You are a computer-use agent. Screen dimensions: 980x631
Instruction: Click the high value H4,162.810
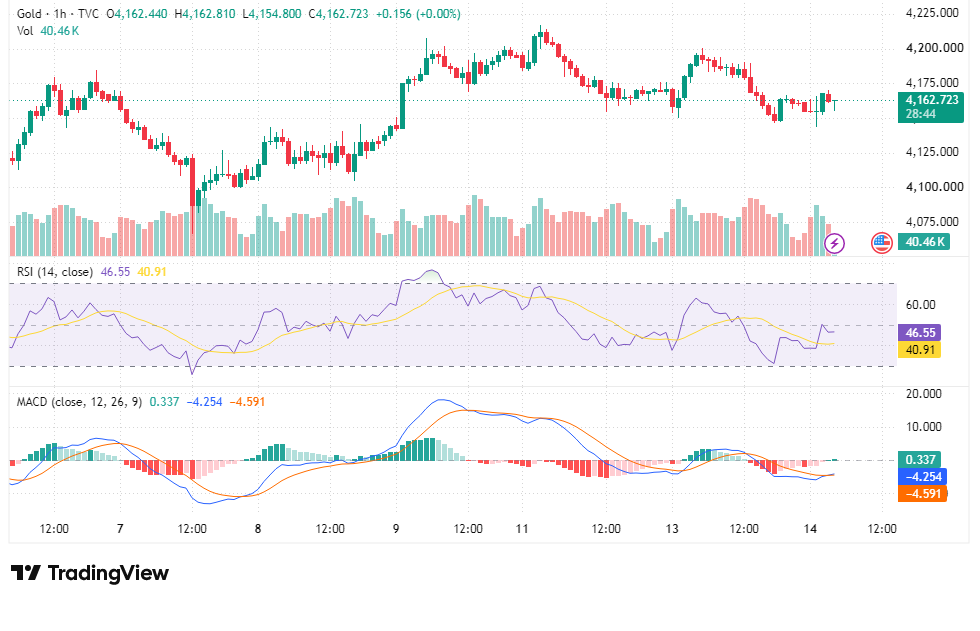coord(204,14)
